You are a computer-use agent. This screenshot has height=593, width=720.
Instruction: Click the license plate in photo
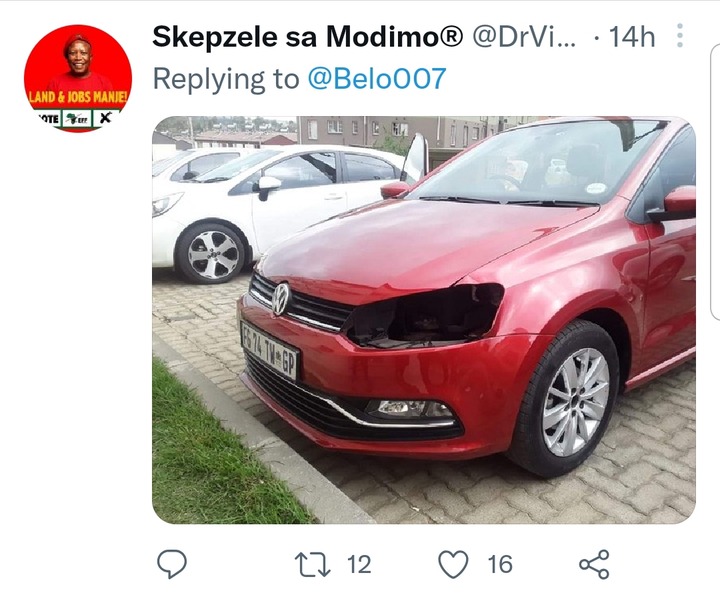270,350
